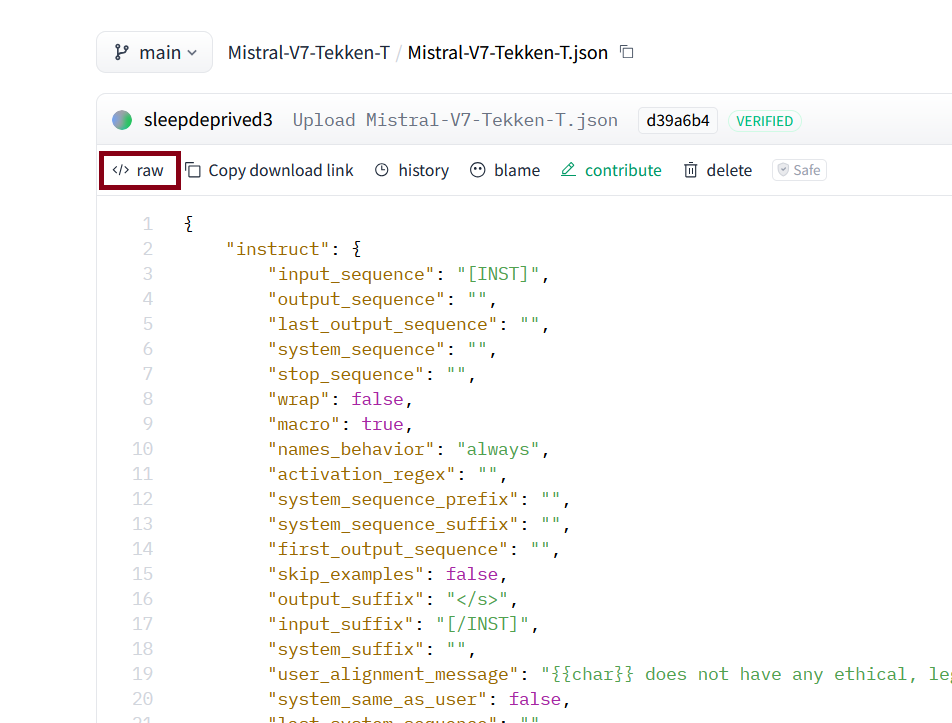The width and height of the screenshot is (952, 723).
Task: Click the raw code brackets icon
Action: (x=121, y=170)
